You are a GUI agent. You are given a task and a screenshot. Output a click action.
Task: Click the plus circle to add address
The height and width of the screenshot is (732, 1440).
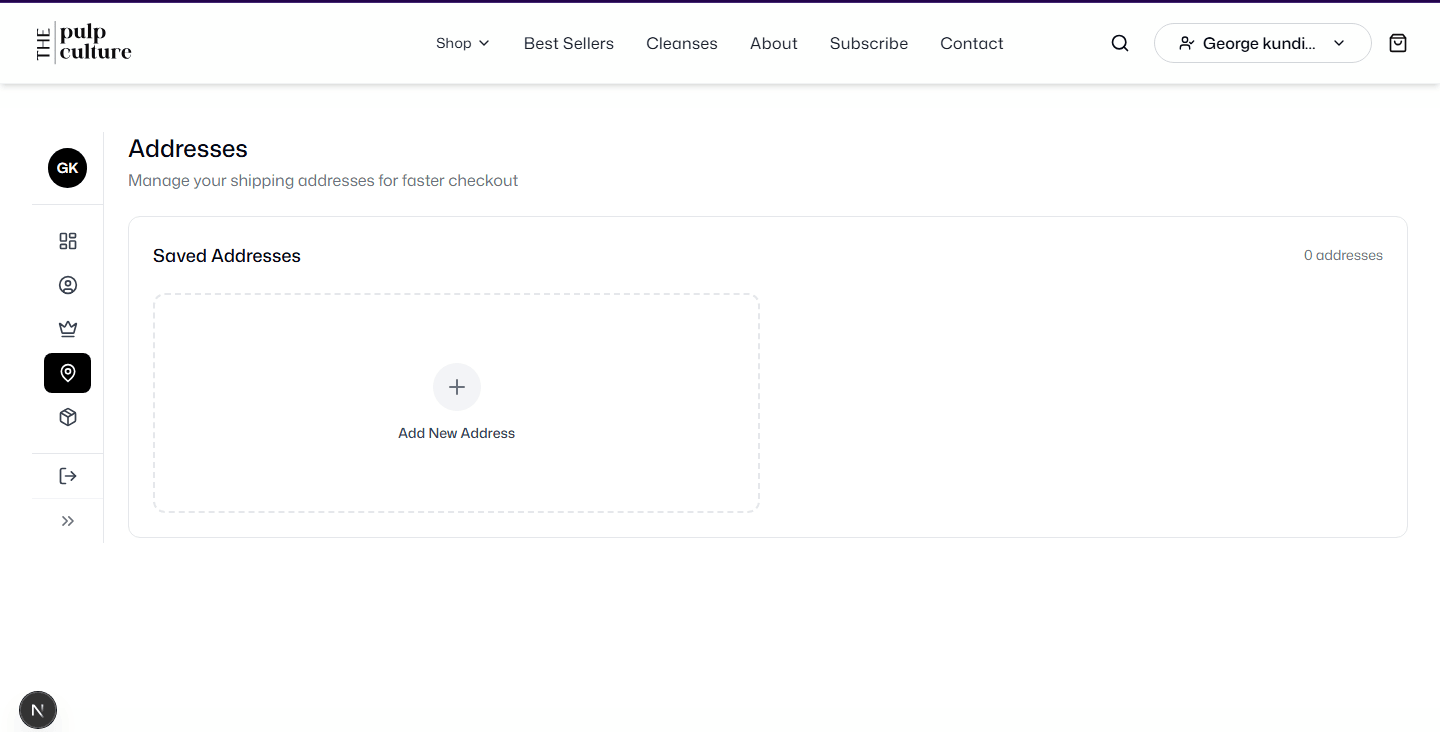coord(457,387)
